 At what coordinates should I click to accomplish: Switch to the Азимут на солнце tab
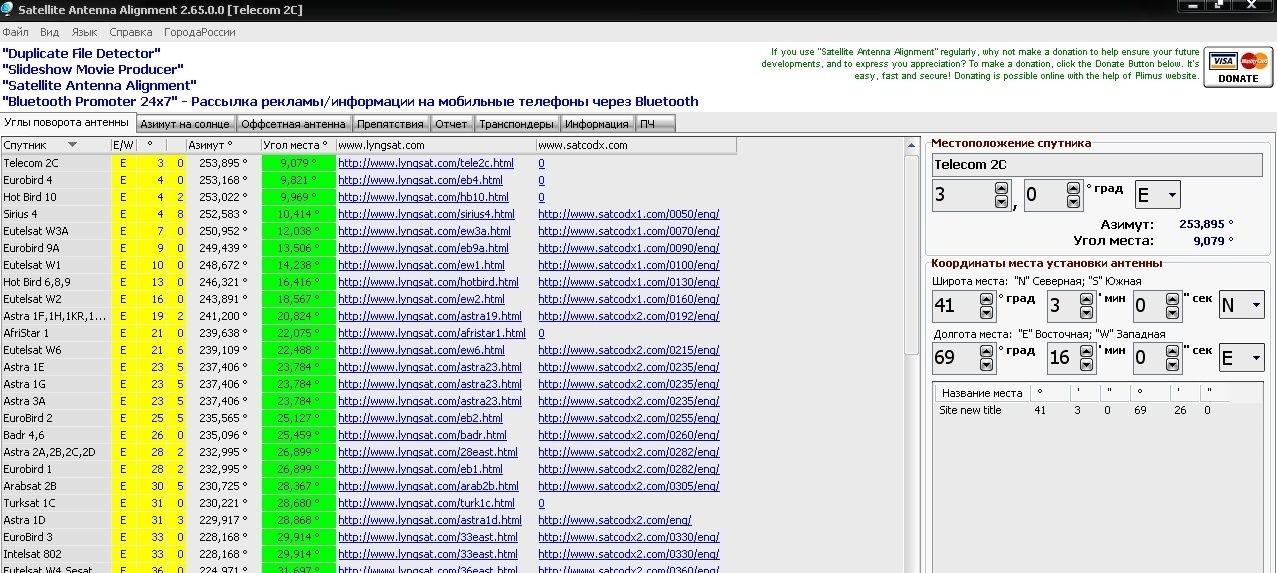coord(185,124)
